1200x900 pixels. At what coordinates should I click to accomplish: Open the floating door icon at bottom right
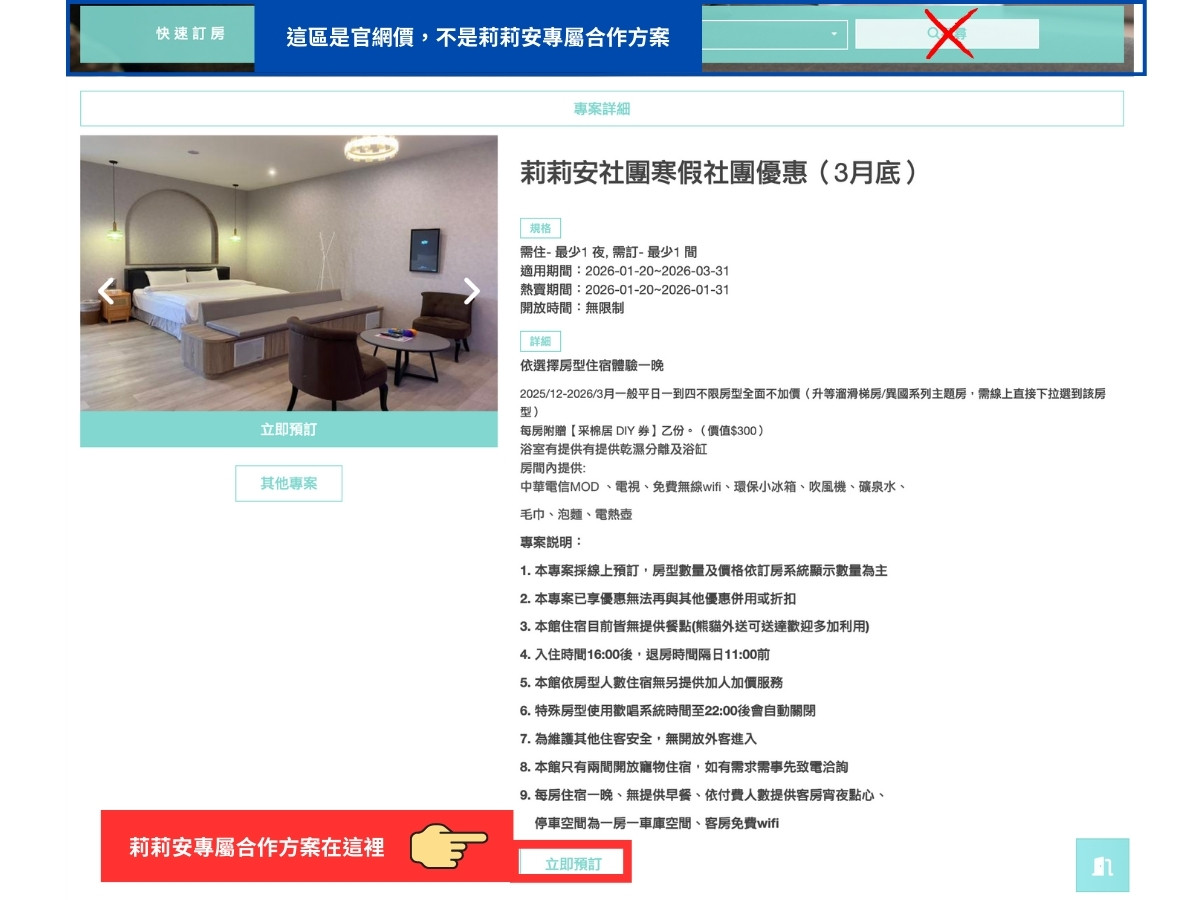click(1102, 864)
